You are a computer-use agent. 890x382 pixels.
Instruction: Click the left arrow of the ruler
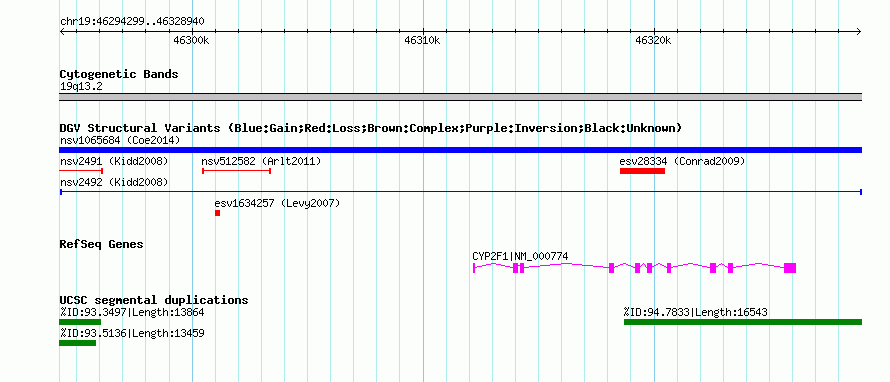(x=62, y=31)
